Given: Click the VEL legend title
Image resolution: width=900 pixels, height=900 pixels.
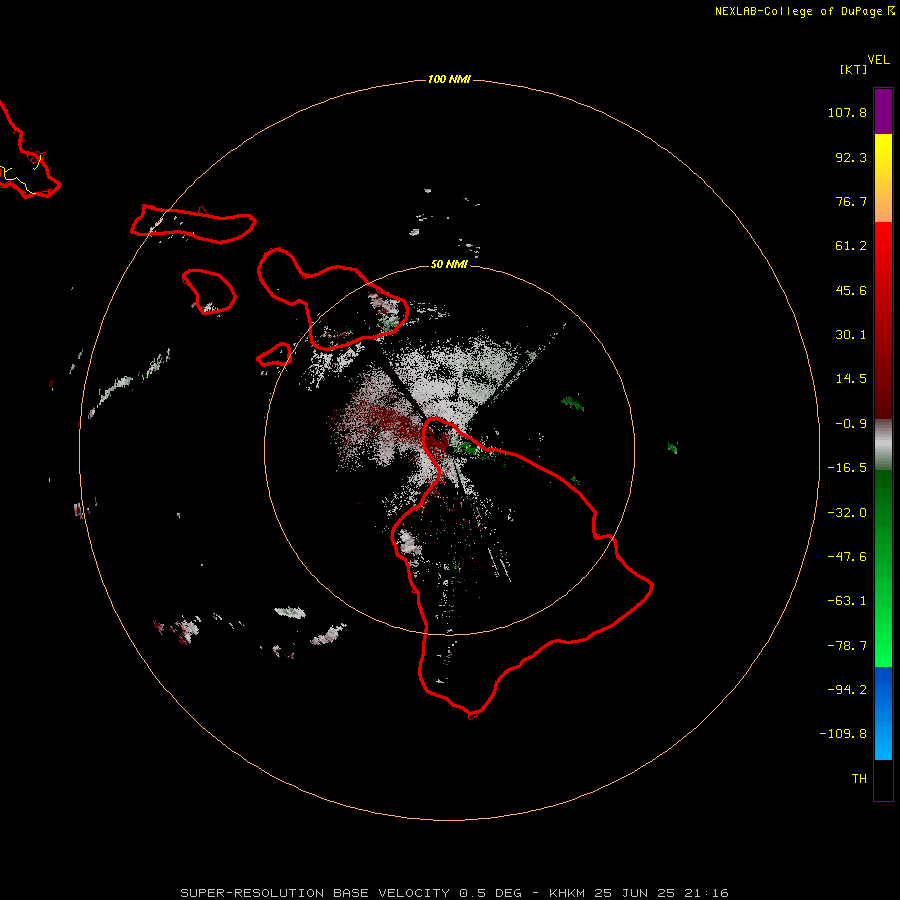Looking at the screenshot, I should click(x=878, y=60).
